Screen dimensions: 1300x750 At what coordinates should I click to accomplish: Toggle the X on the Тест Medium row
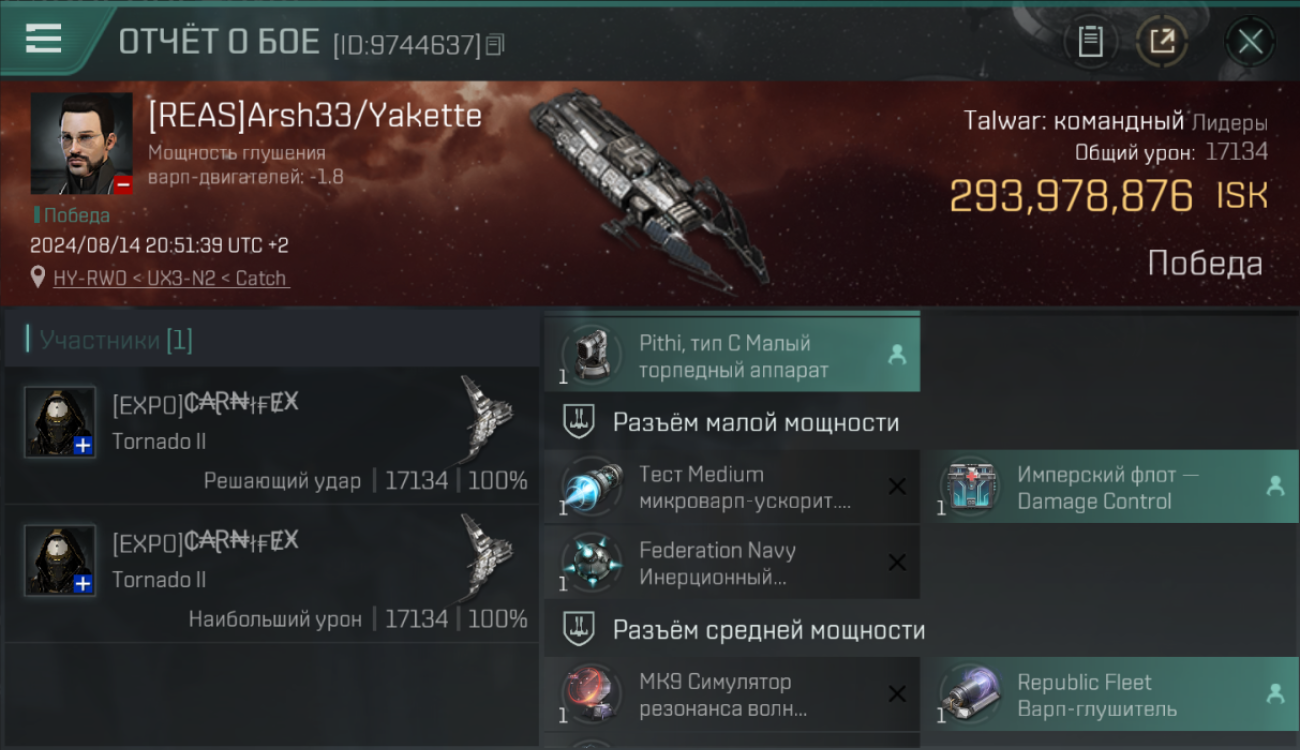coord(897,487)
